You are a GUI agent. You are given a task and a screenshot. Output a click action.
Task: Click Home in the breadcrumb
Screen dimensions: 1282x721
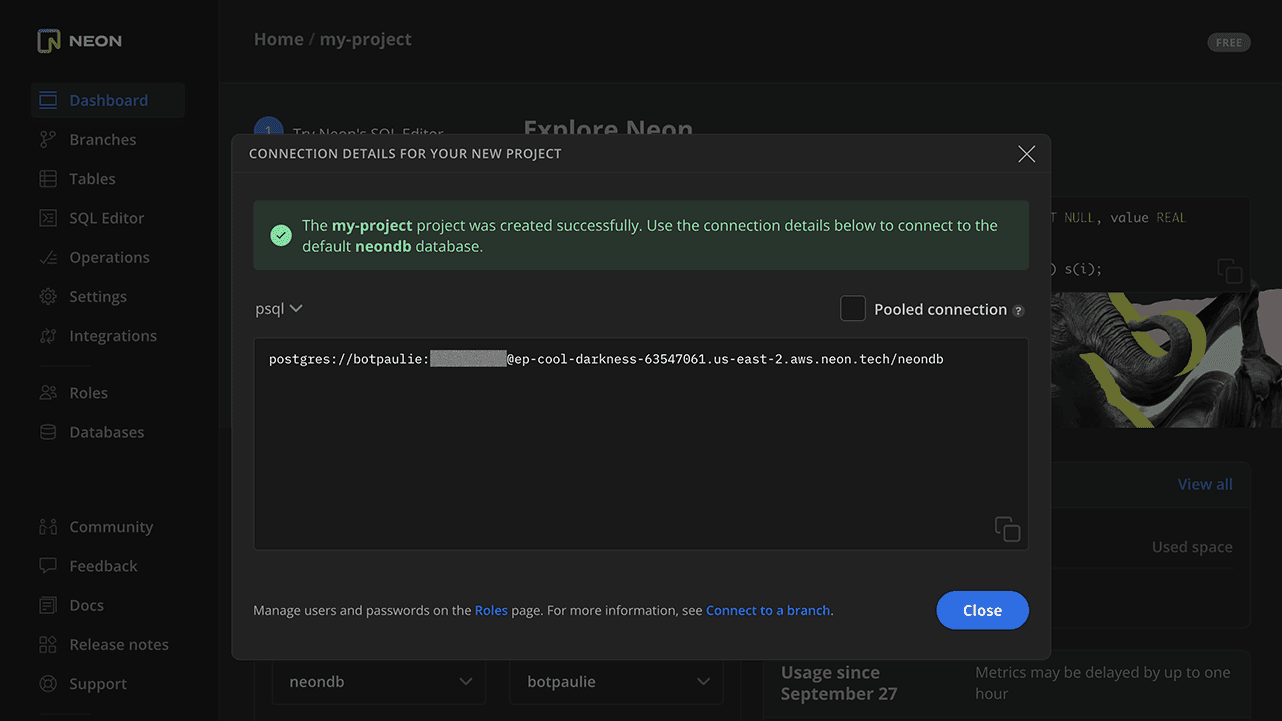278,40
